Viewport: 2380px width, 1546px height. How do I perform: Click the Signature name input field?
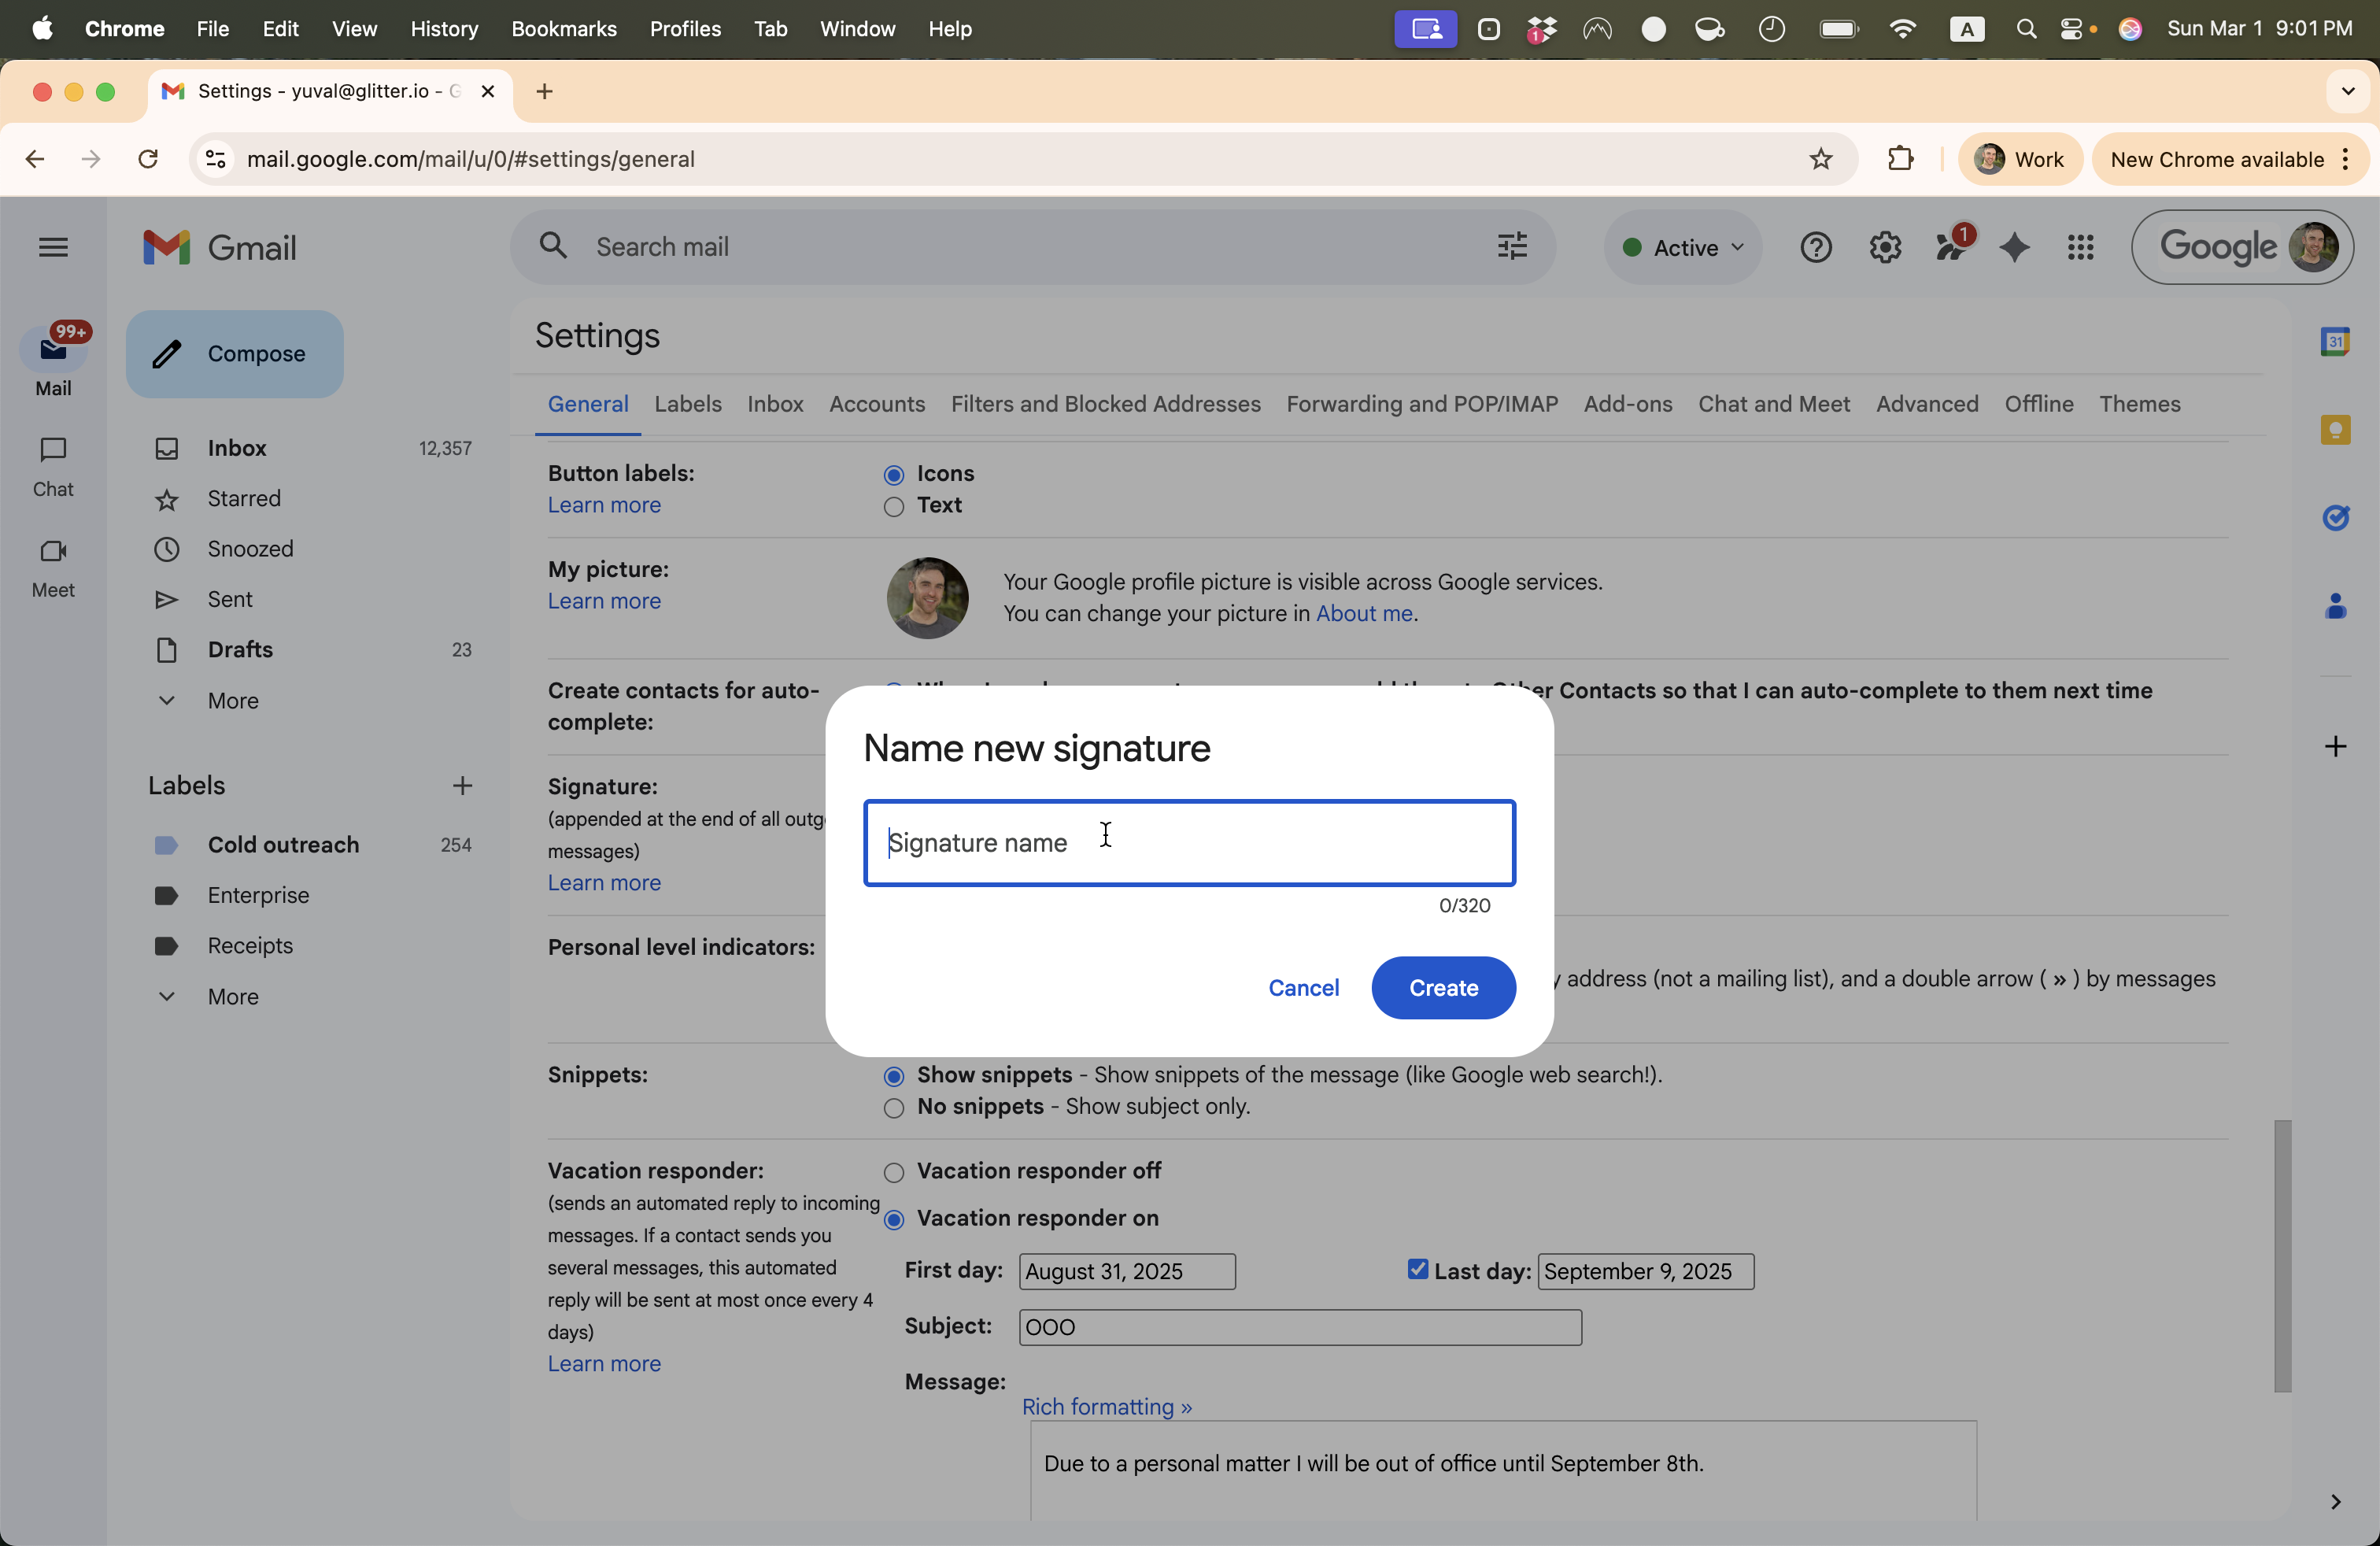click(1188, 843)
